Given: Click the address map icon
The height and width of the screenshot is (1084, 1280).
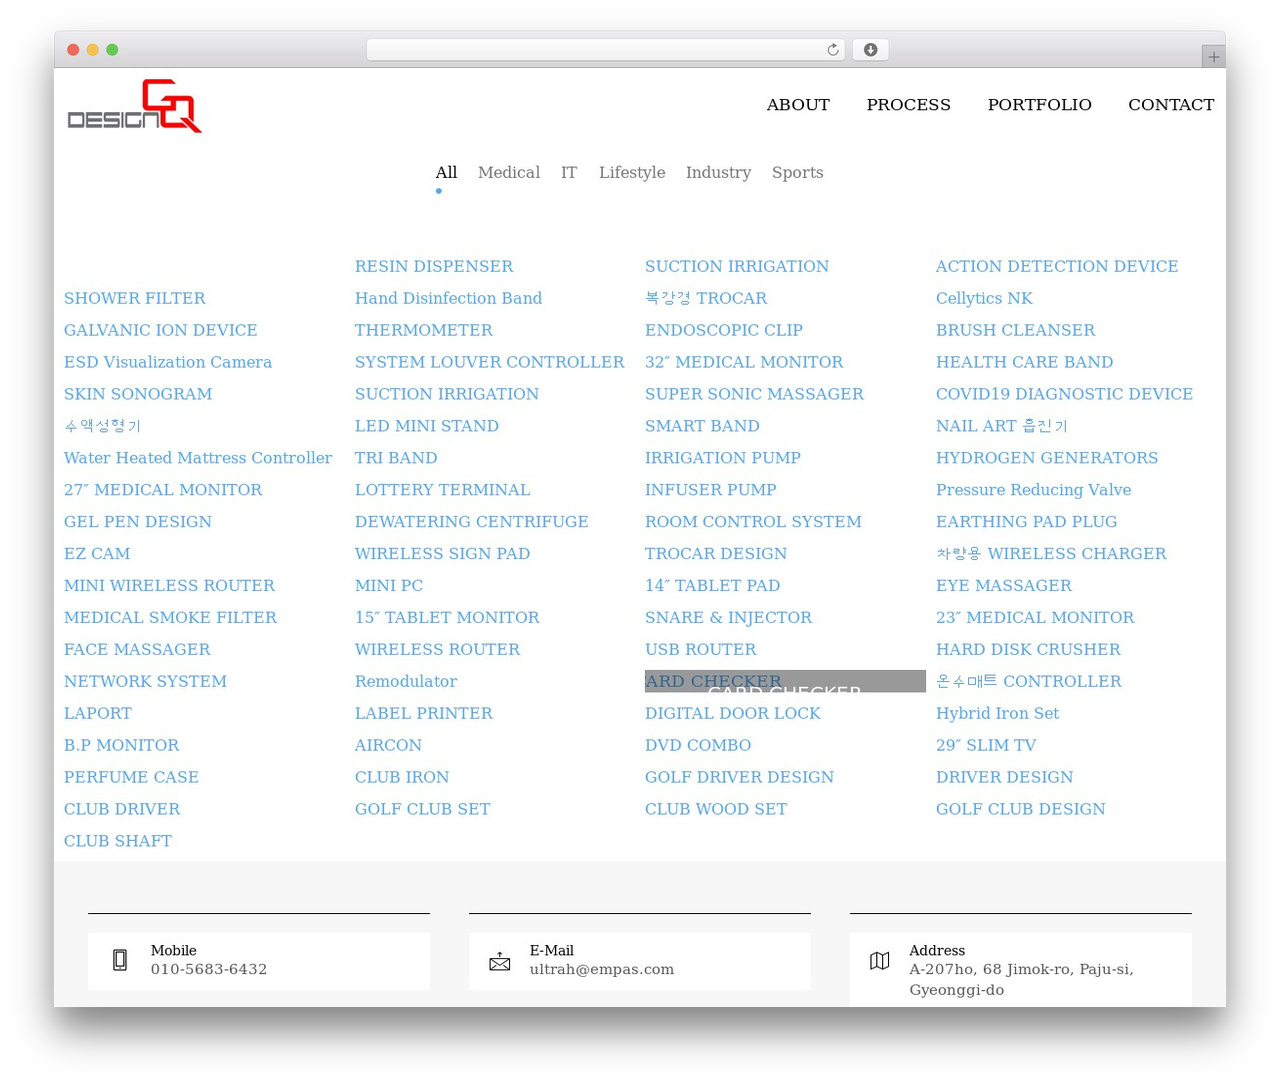Looking at the screenshot, I should [x=880, y=961].
